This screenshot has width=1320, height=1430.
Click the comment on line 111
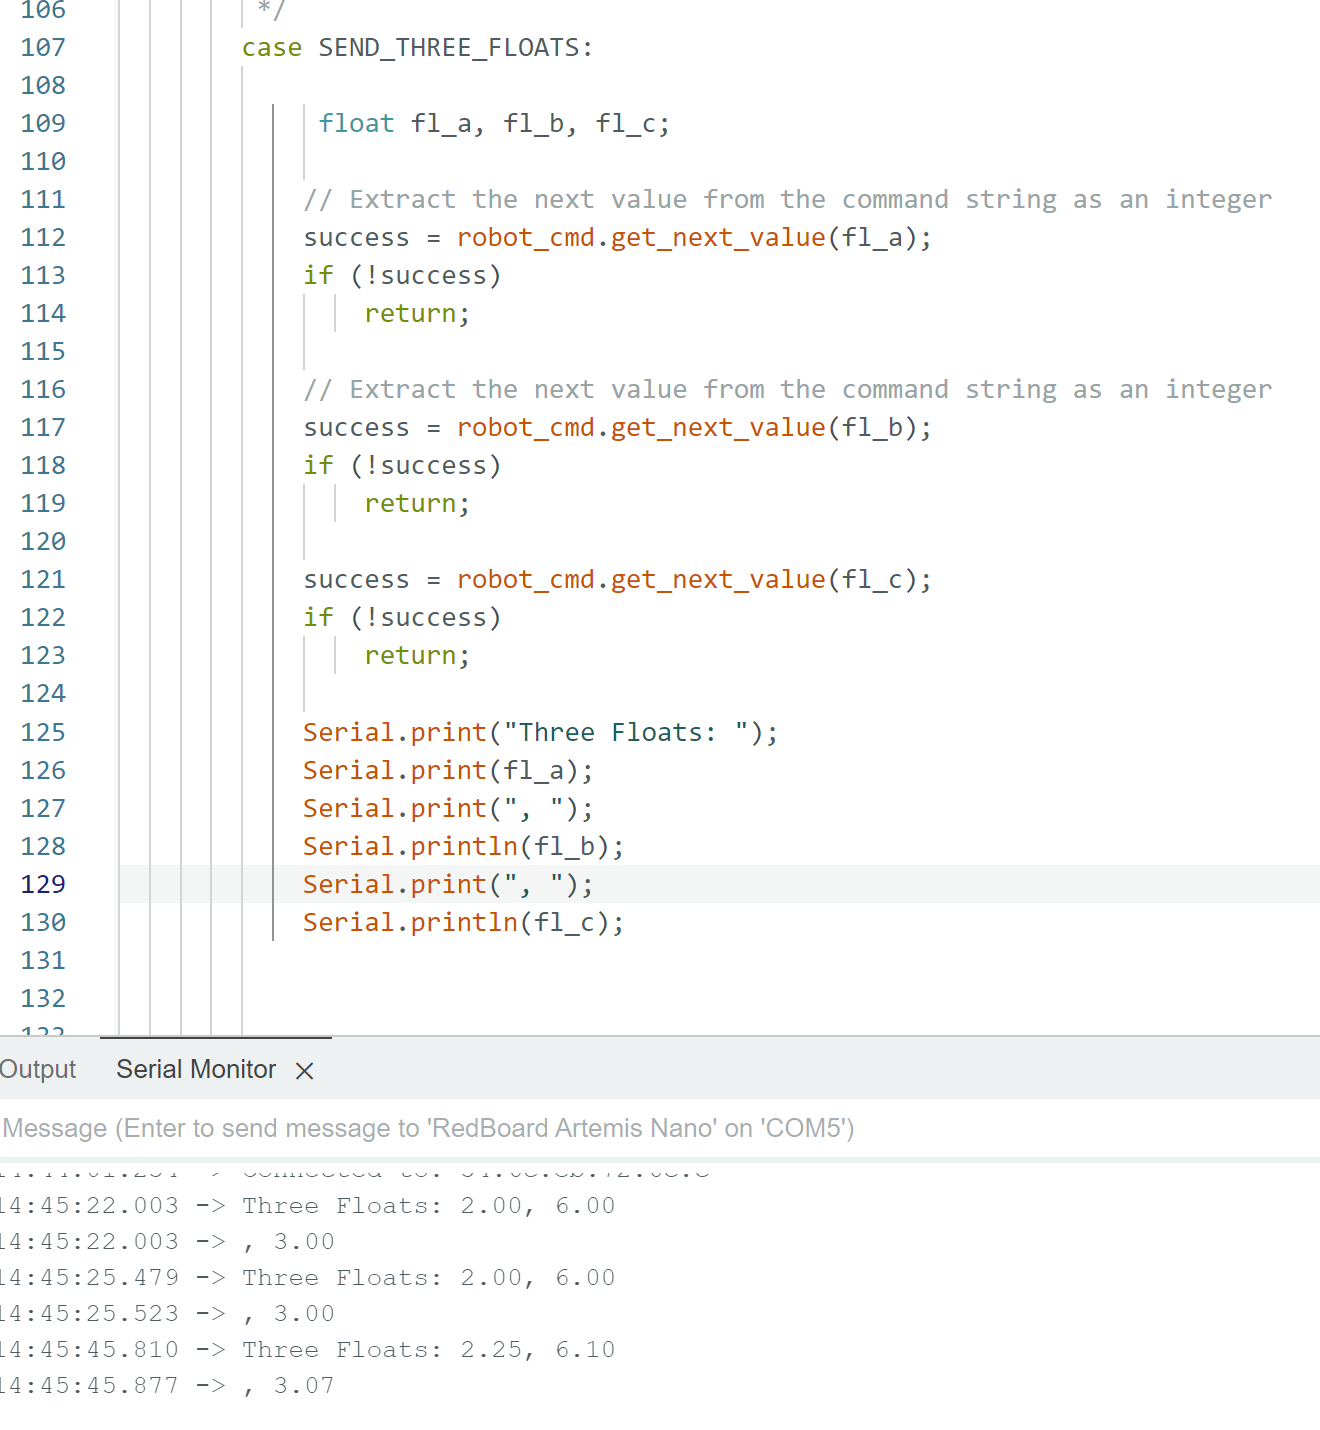tap(788, 199)
